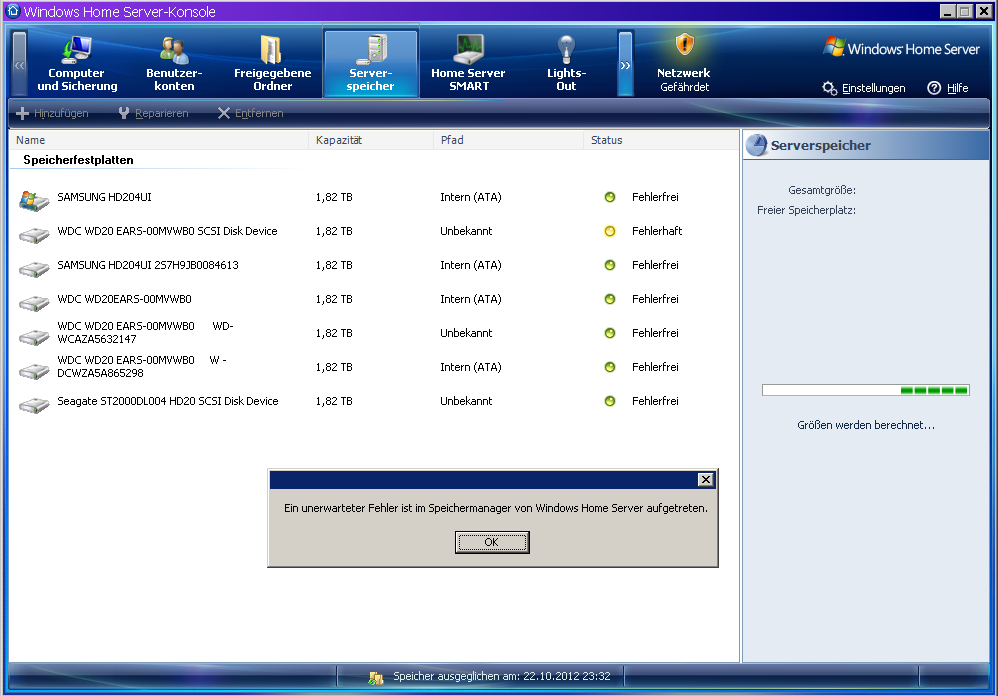Click the left tab-scroll arrow
Screen dimensions: 998x696
pos(20,64)
